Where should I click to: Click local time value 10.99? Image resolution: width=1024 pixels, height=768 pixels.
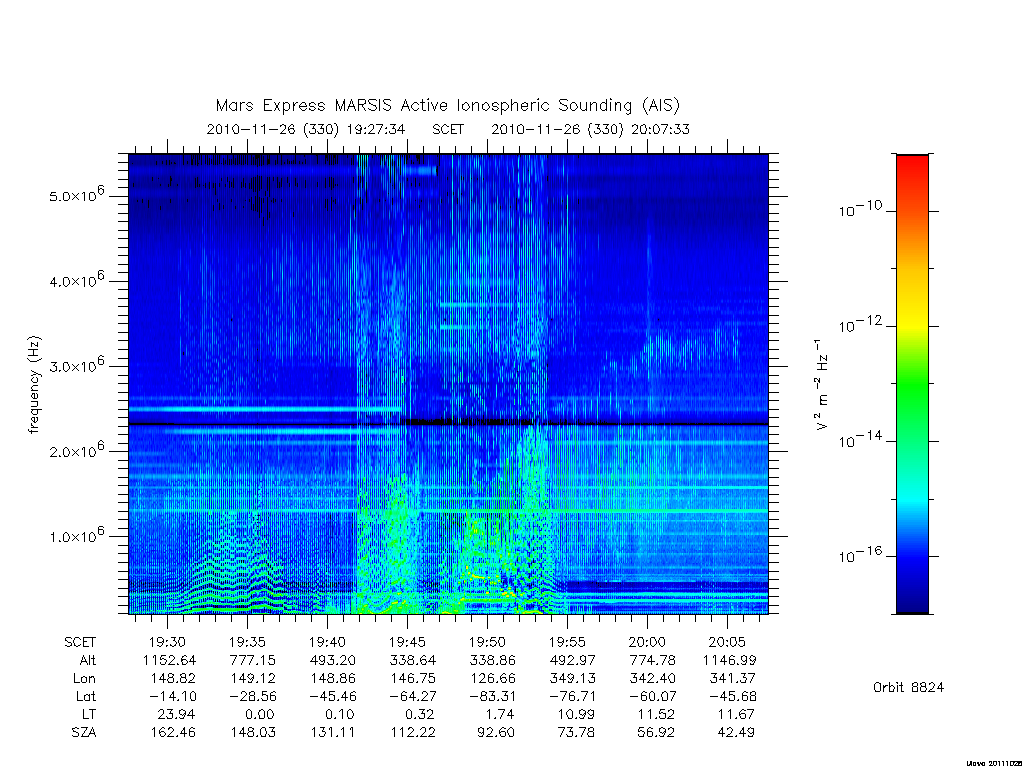click(575, 714)
